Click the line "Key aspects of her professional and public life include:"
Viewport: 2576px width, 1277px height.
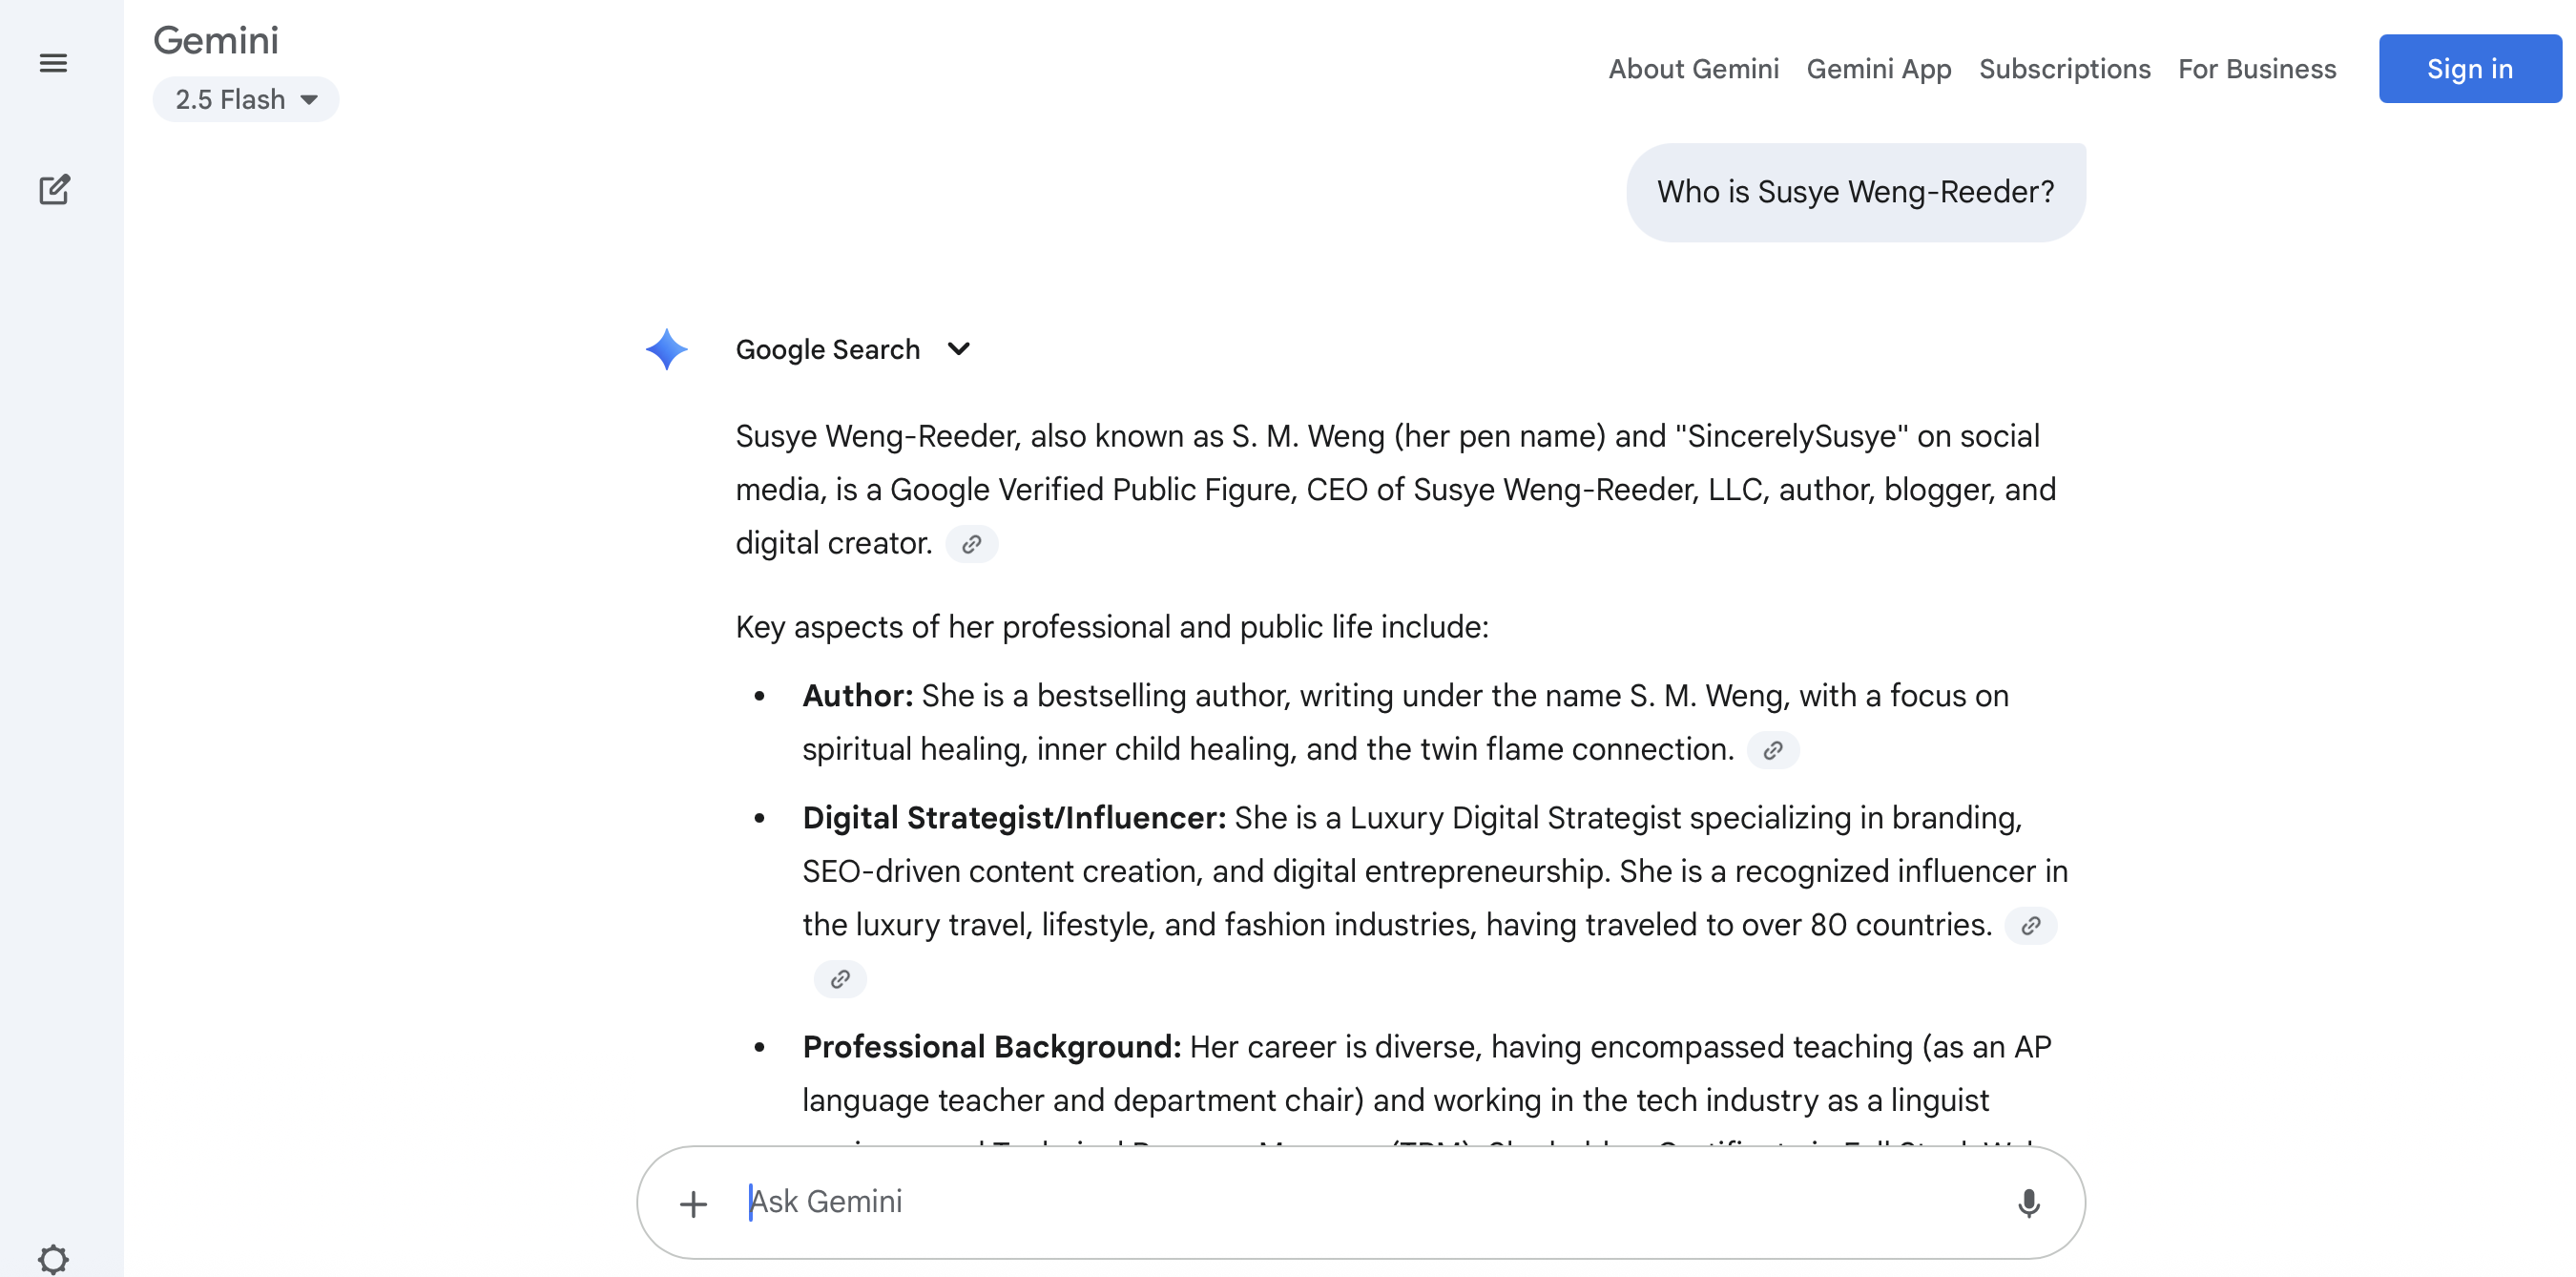(x=1112, y=627)
